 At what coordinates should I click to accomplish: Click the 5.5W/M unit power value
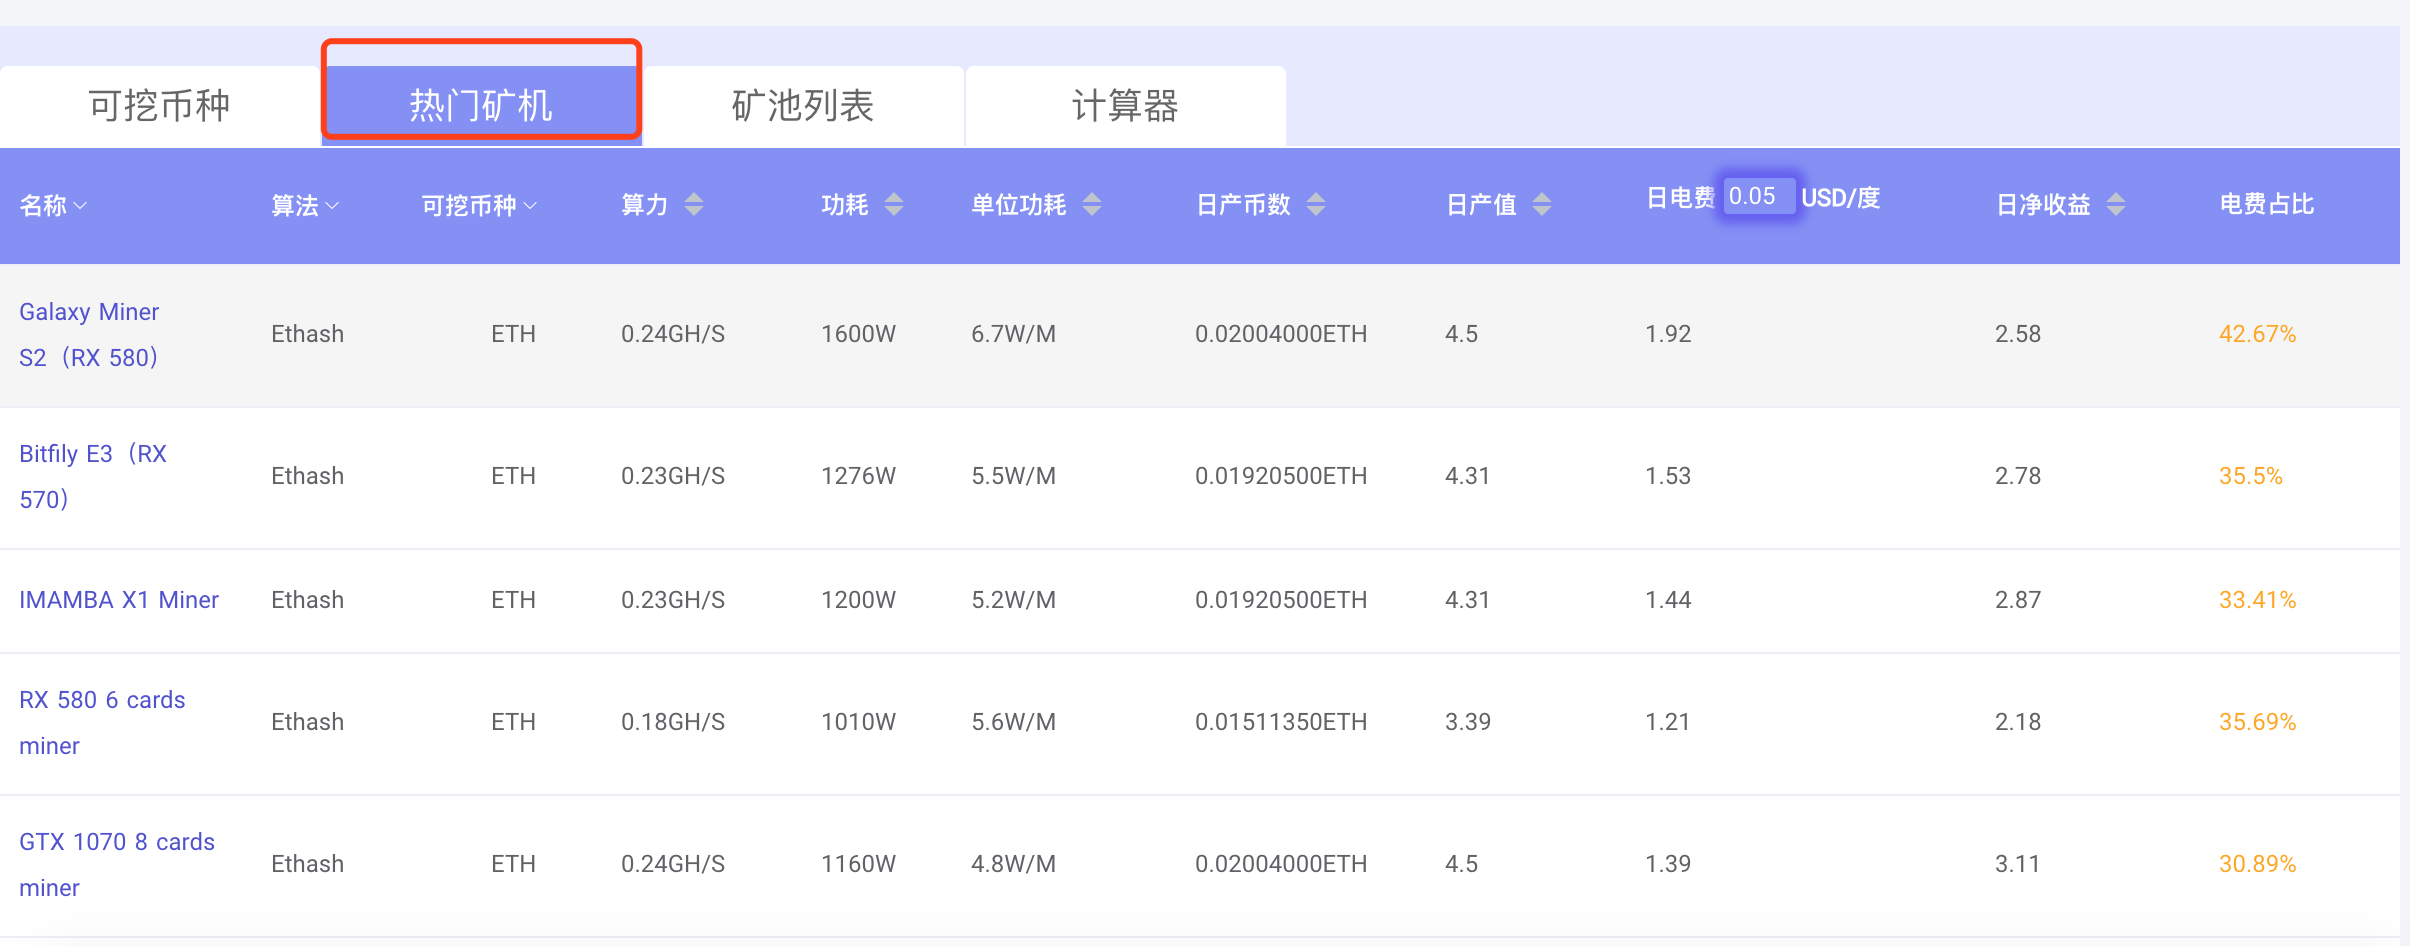coord(1013,476)
